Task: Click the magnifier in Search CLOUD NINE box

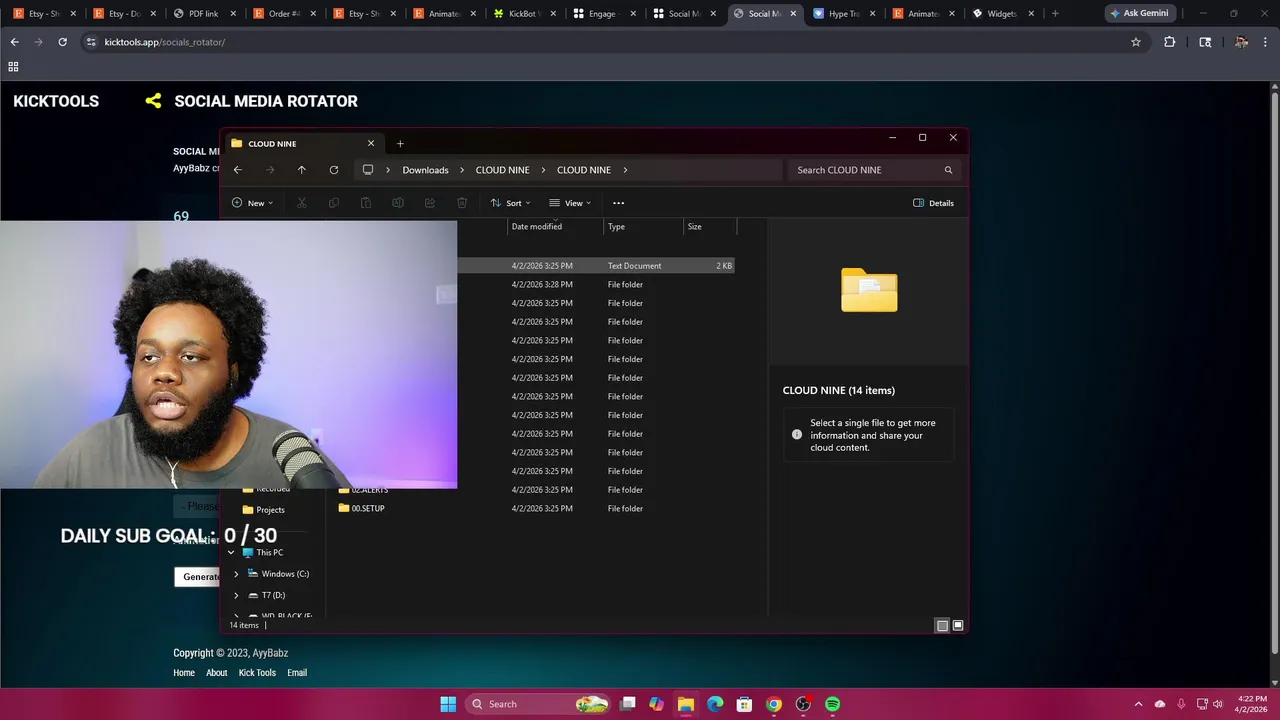Action: coord(948,170)
